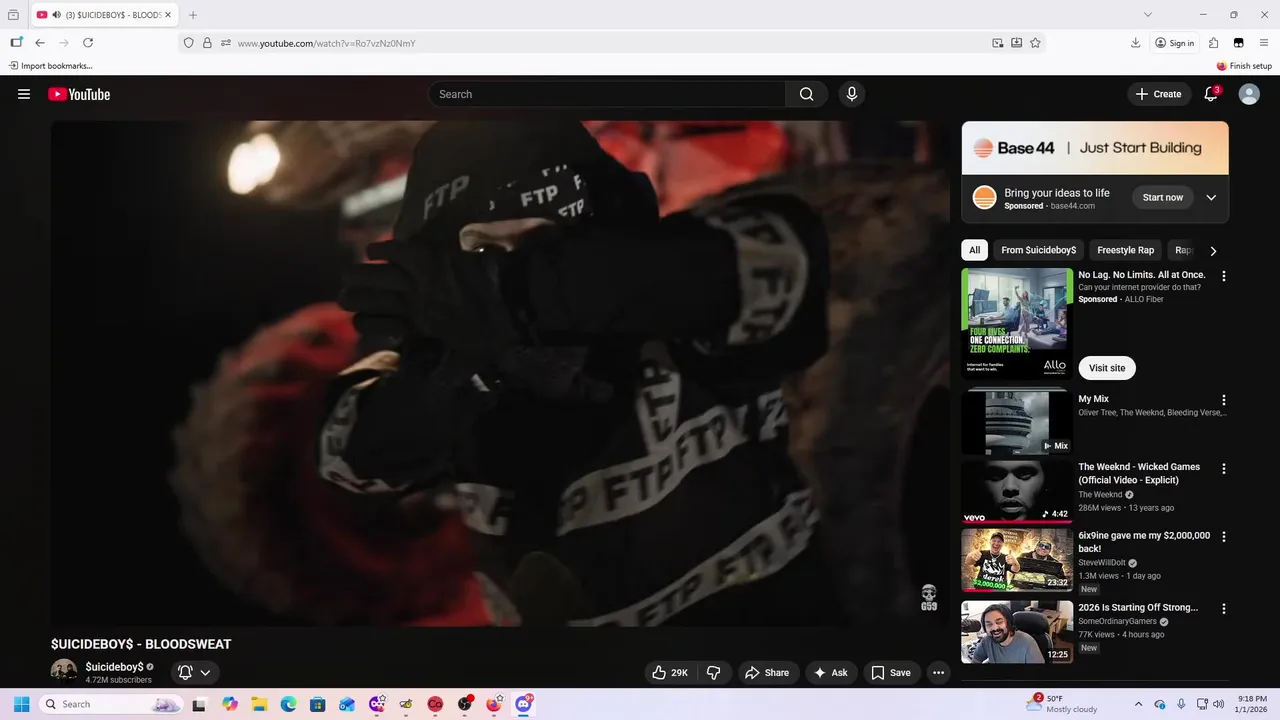The height and width of the screenshot is (720, 1280).
Task: Open the SomeOrdinaryGamers video thumbnail
Action: click(1017, 632)
